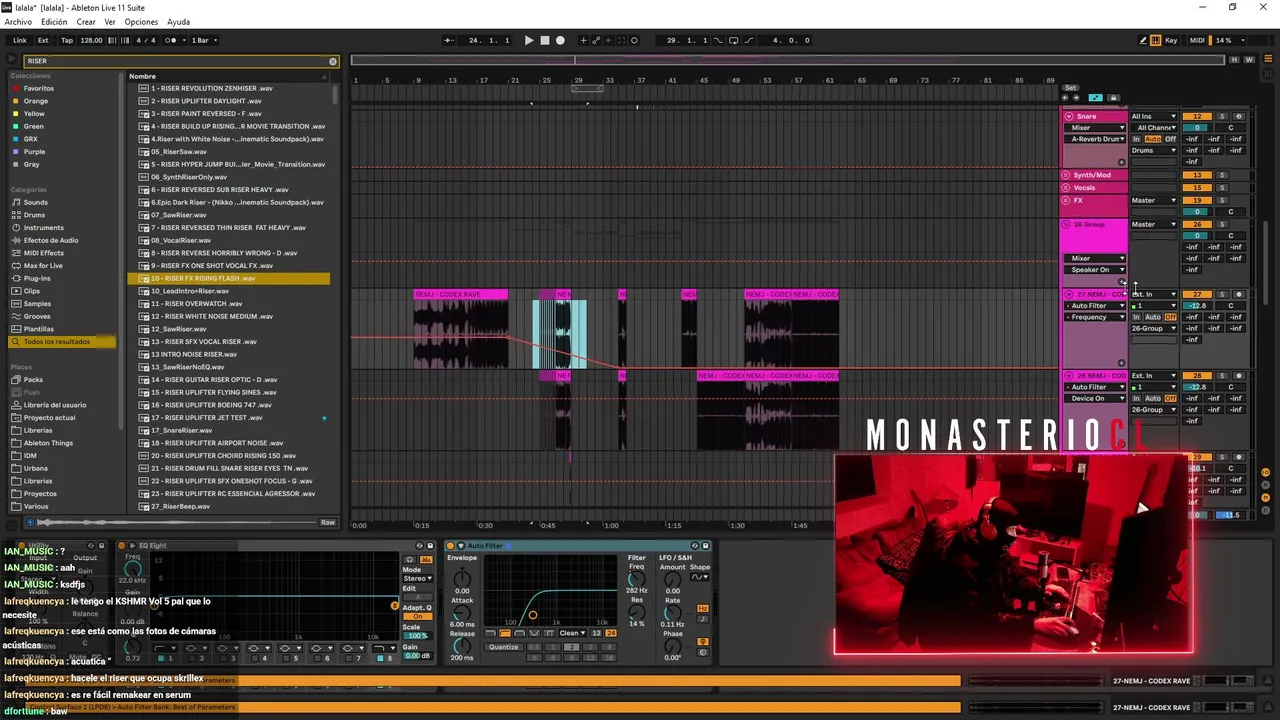
Task: Open the Max for Live category
Action: coord(43,266)
